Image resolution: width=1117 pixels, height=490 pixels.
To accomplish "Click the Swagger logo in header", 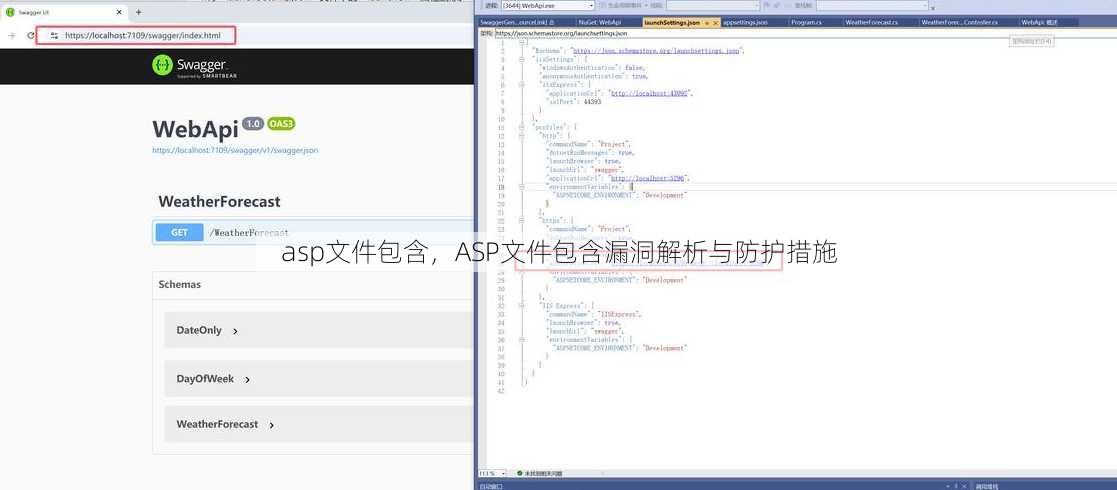I will [x=194, y=66].
